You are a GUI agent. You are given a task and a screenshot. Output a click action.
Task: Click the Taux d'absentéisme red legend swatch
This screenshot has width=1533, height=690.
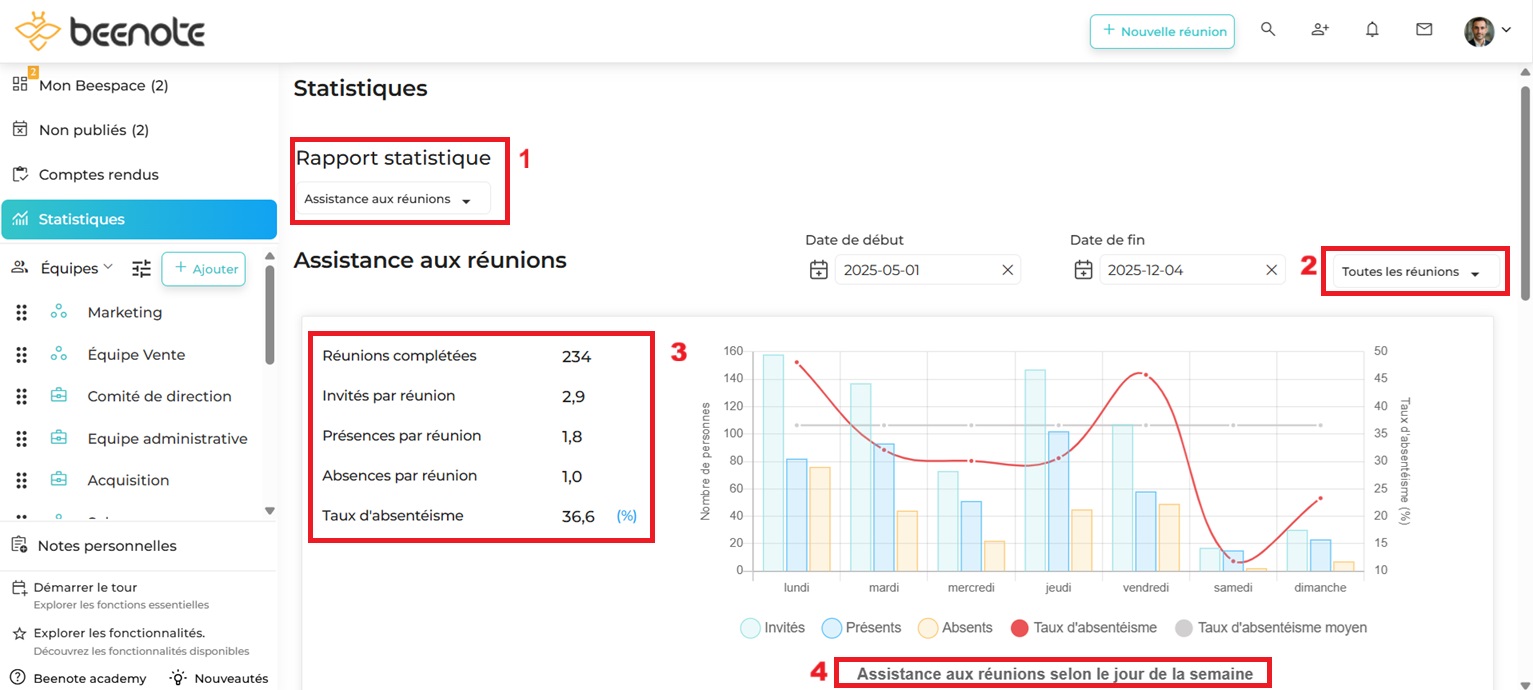pos(1019,628)
